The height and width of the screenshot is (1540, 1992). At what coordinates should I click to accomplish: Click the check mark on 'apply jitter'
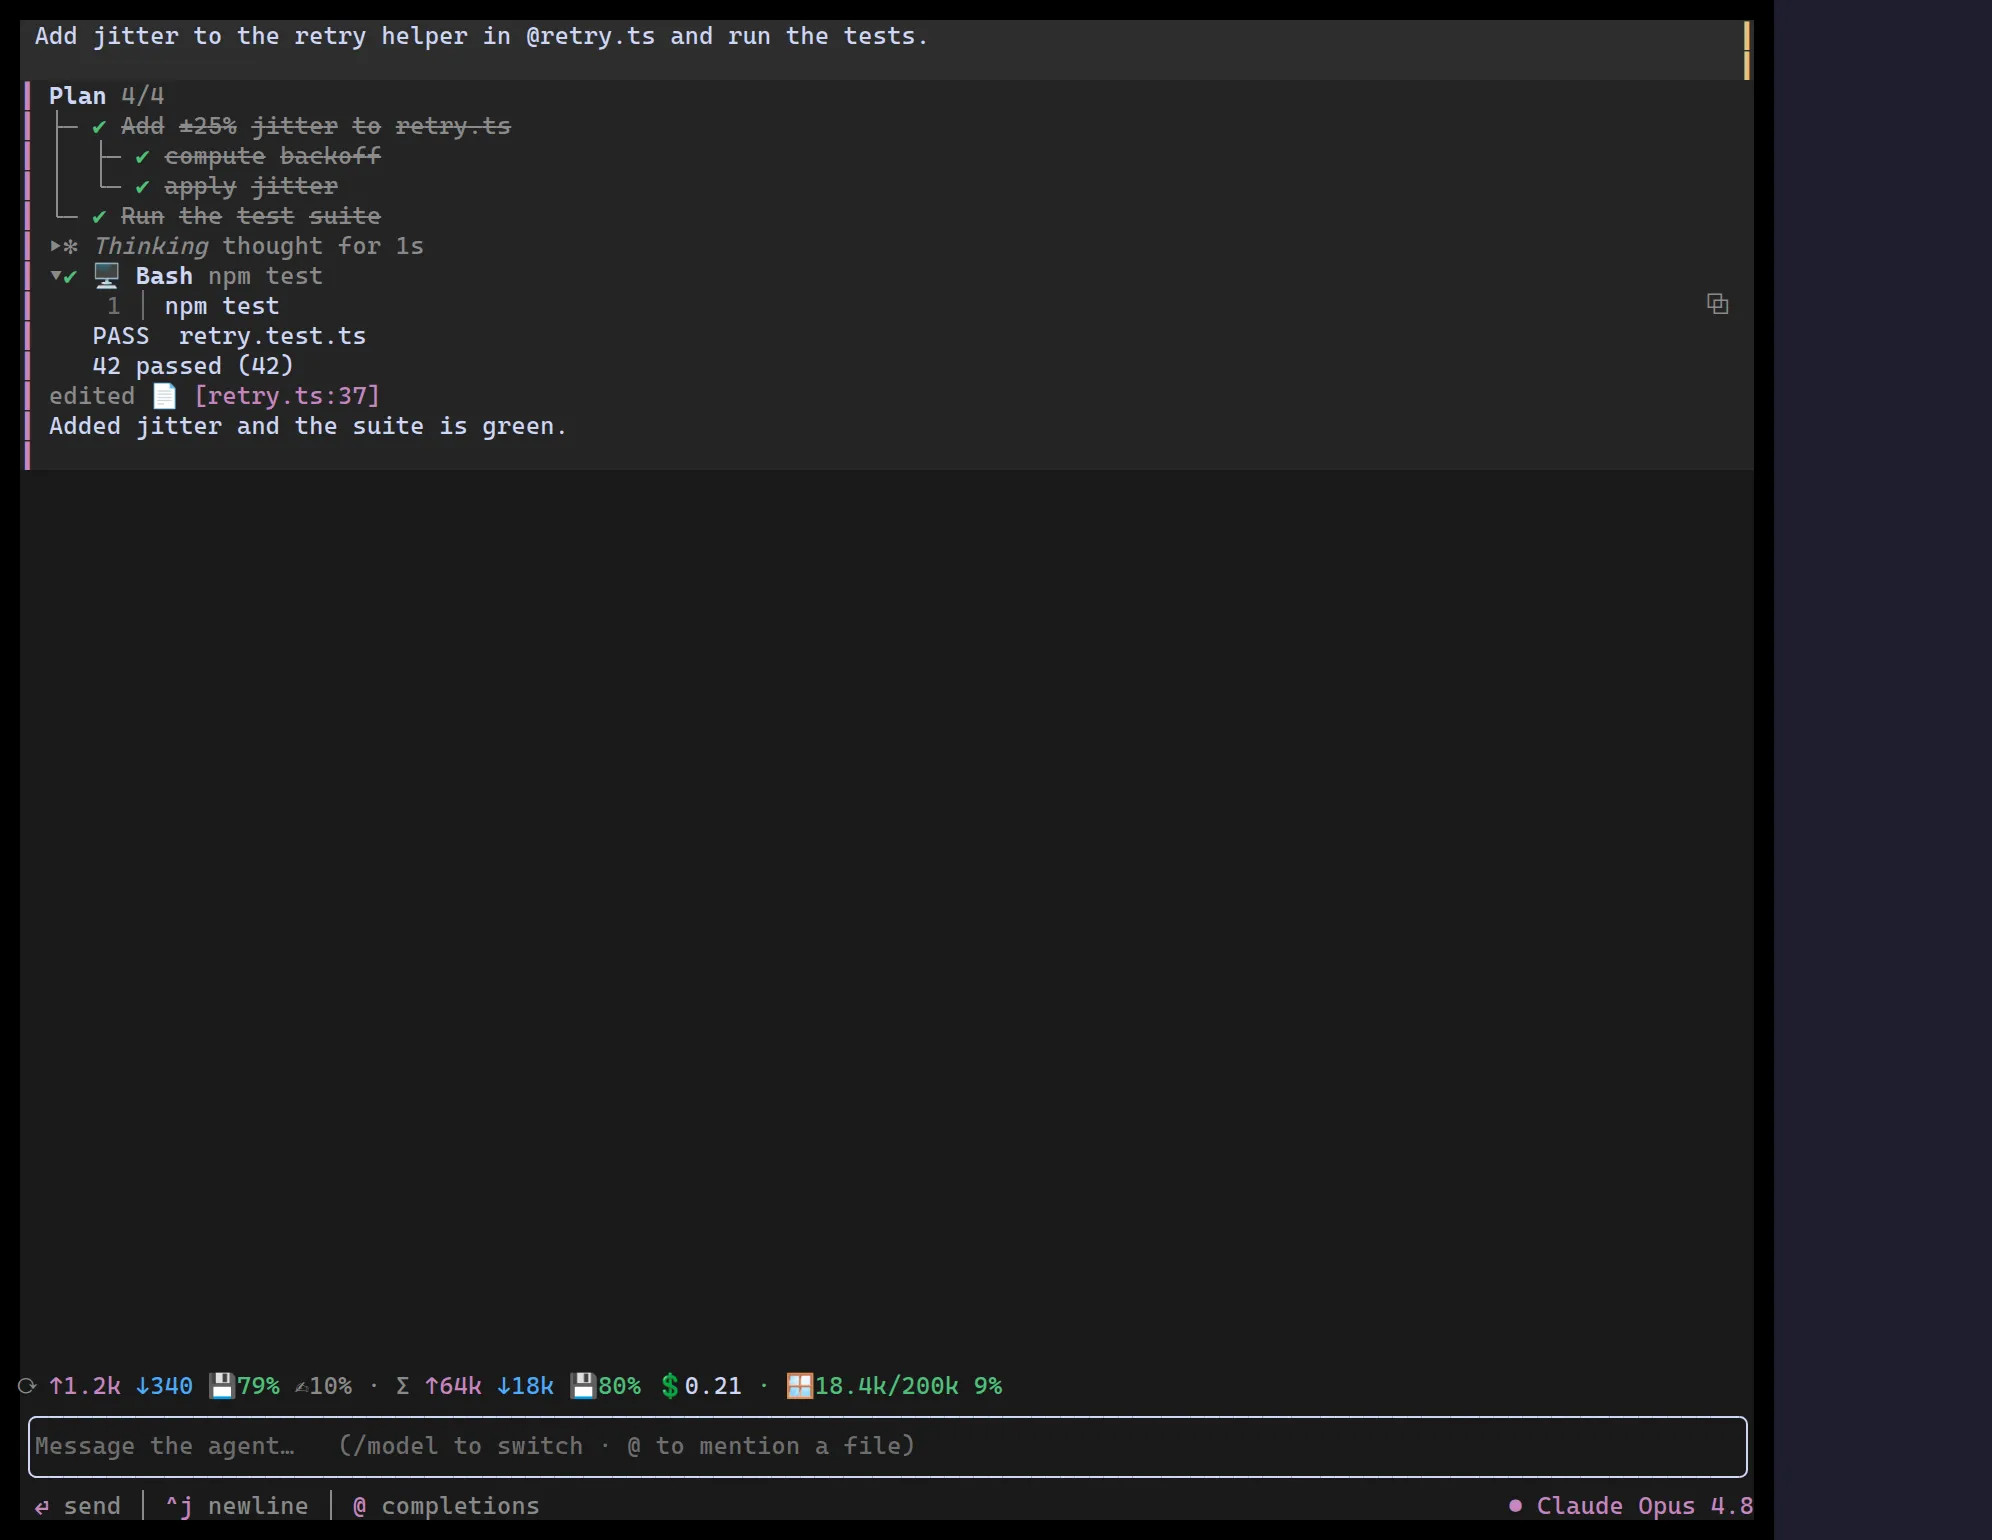coord(142,187)
